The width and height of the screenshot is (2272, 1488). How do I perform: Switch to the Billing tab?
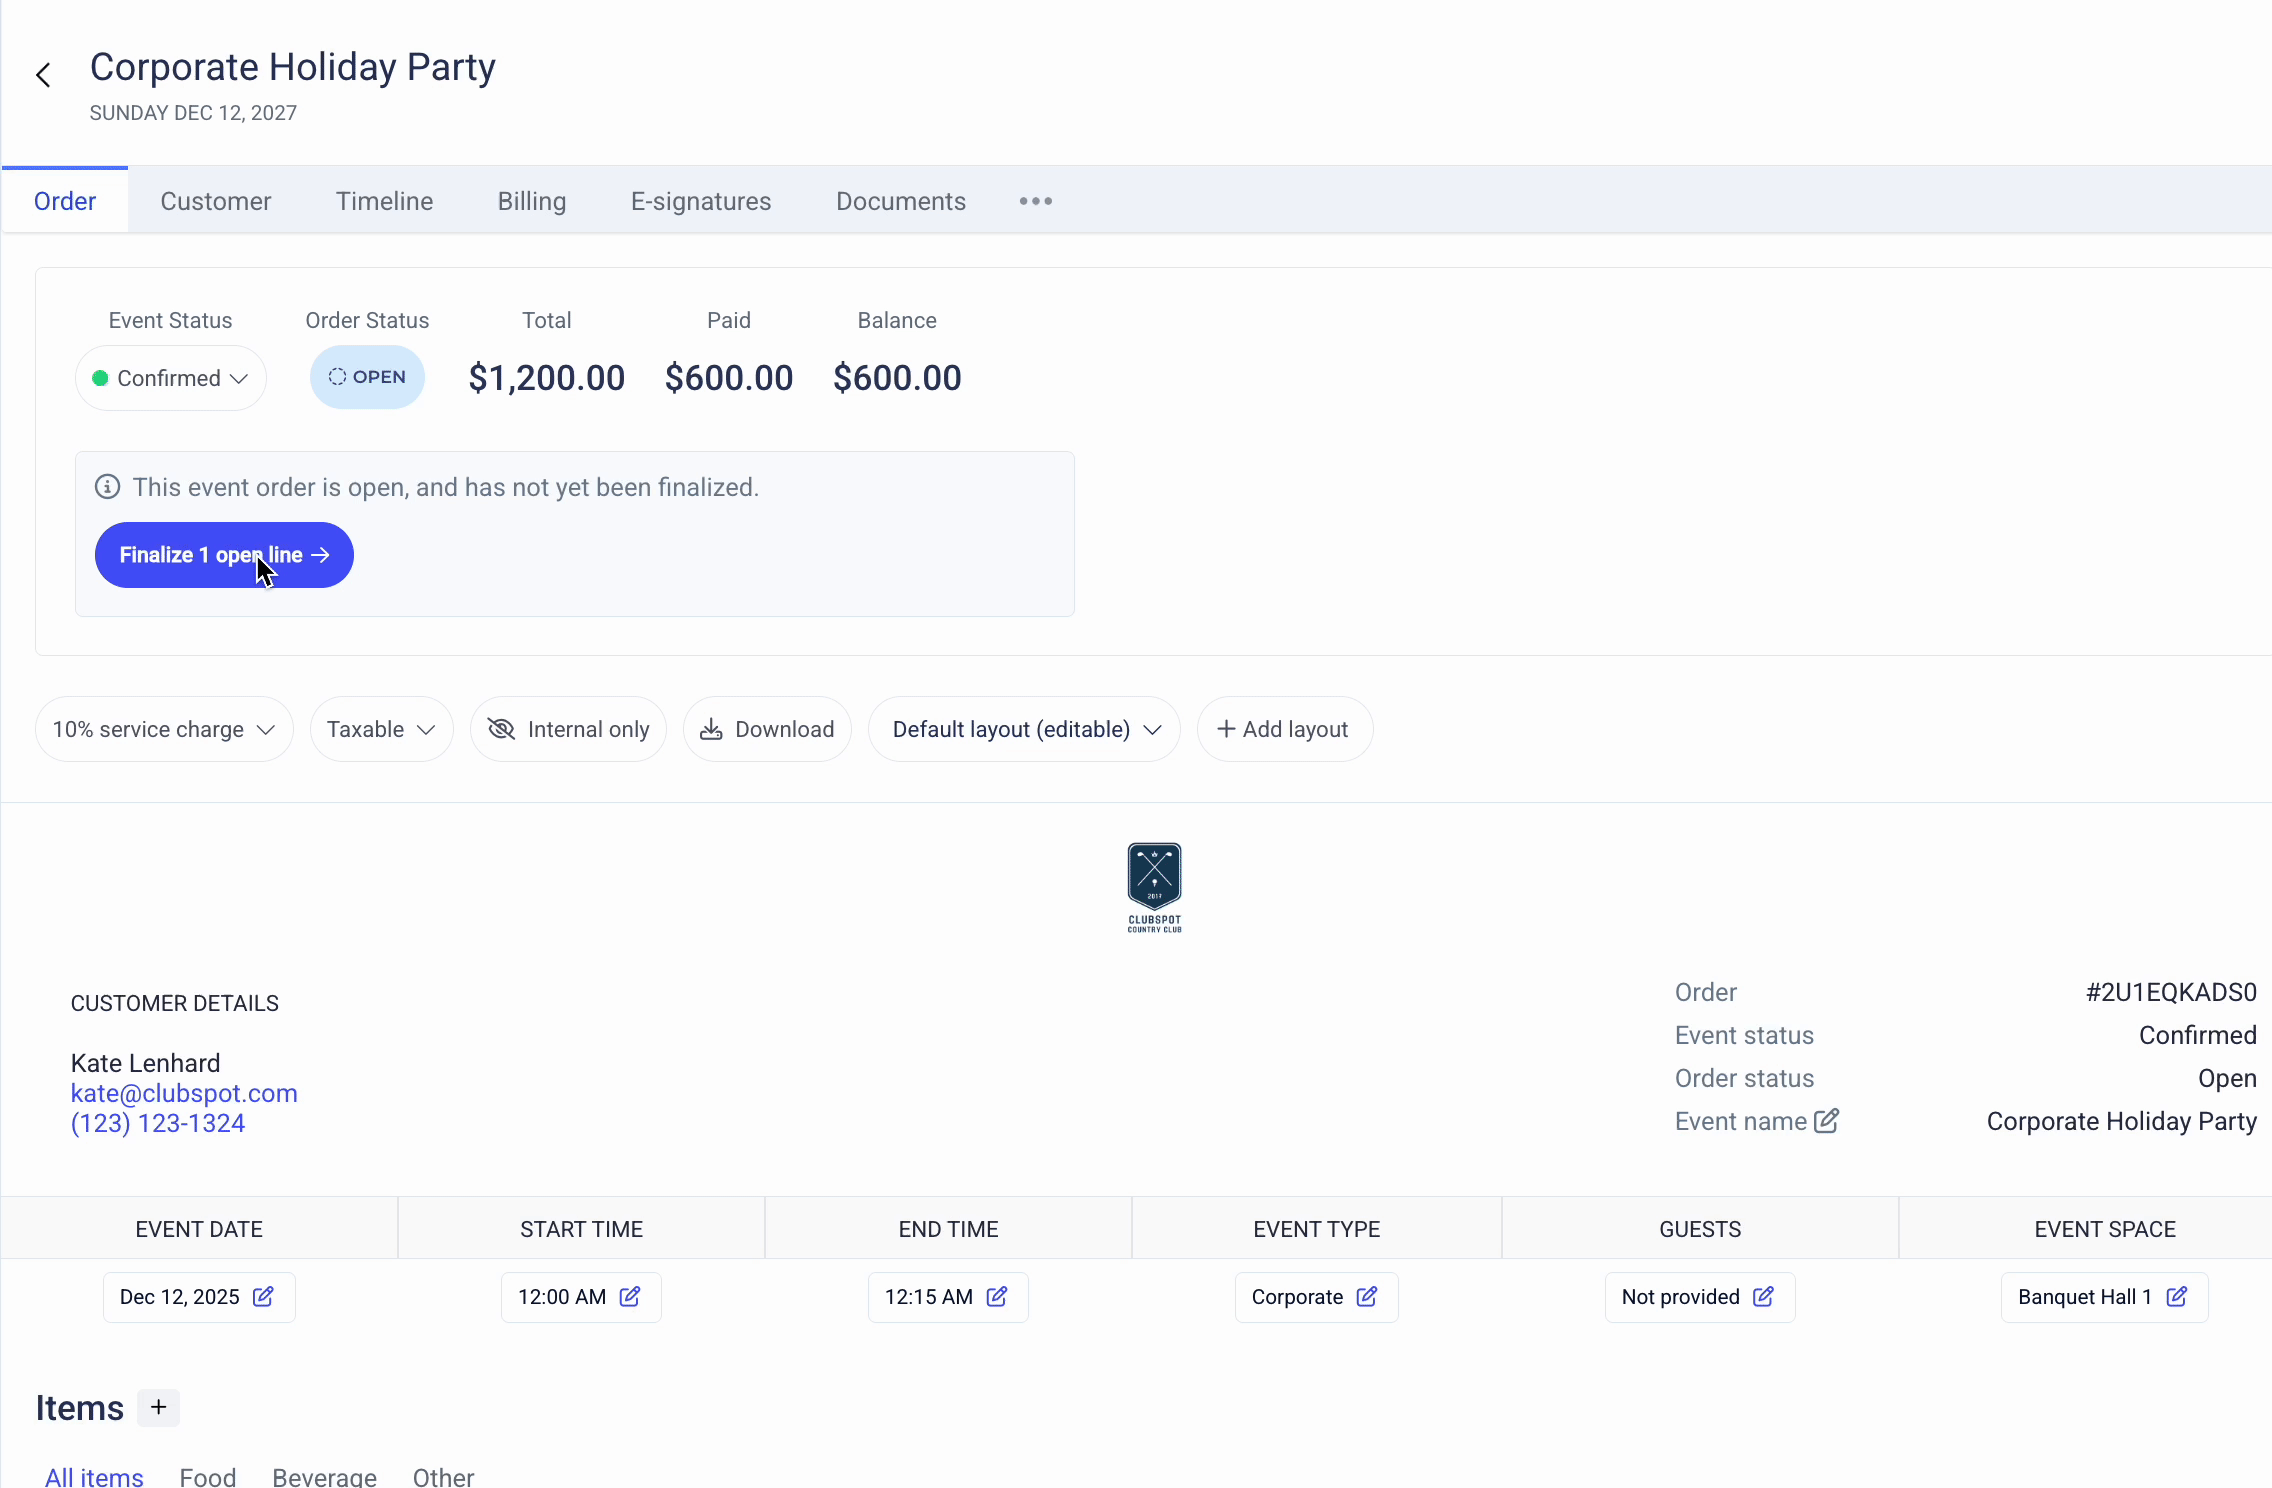pyautogui.click(x=532, y=201)
